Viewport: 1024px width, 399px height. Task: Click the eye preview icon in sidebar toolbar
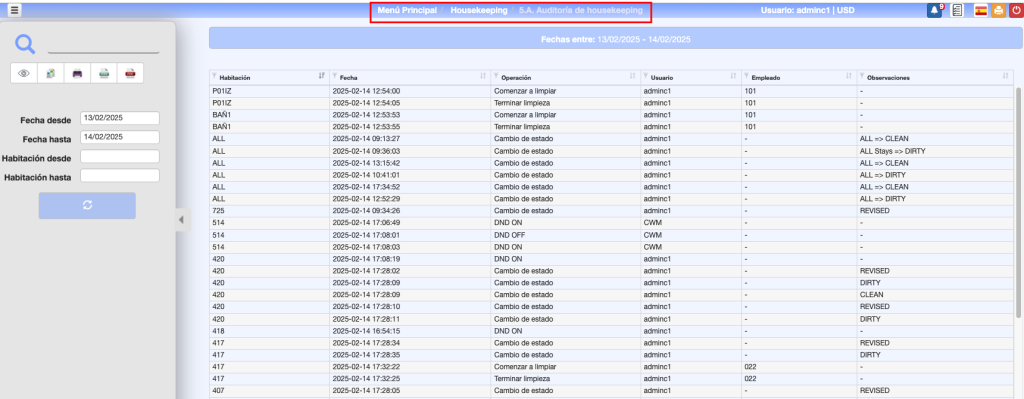point(24,73)
